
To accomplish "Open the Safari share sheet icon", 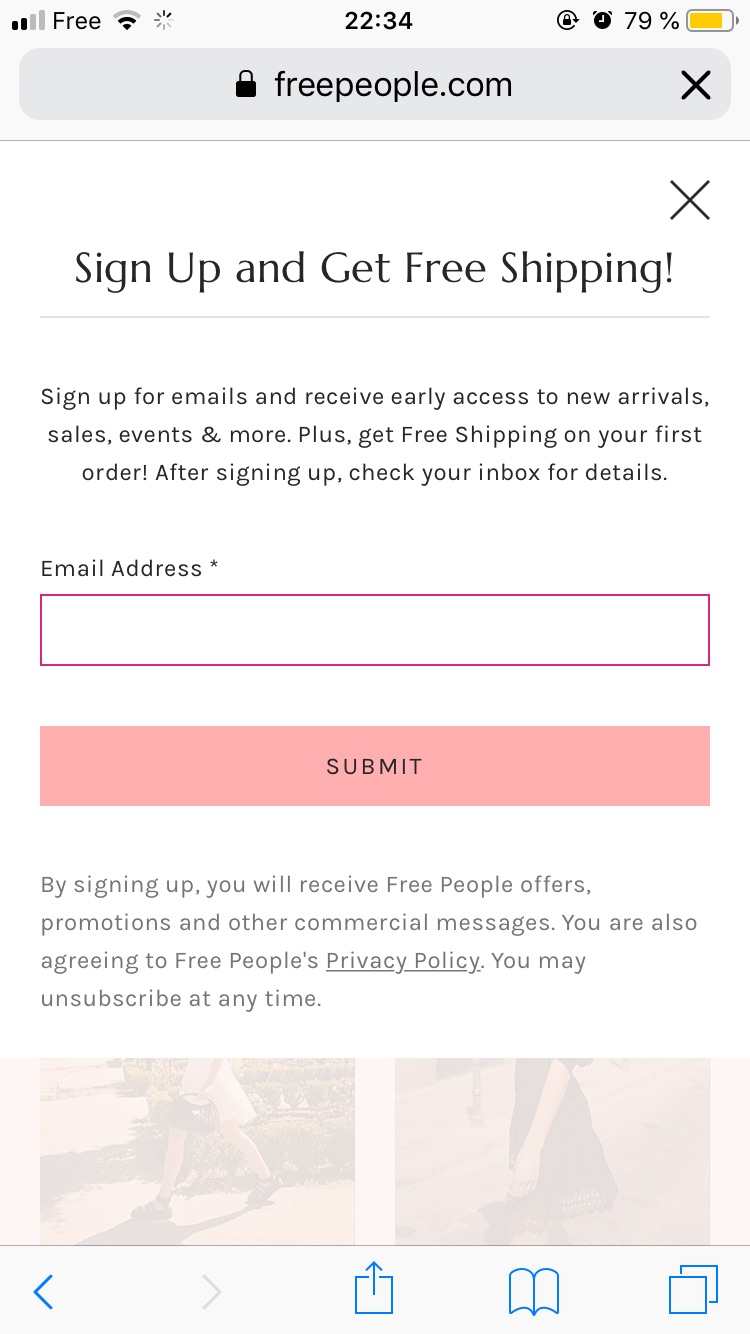I will [373, 1290].
